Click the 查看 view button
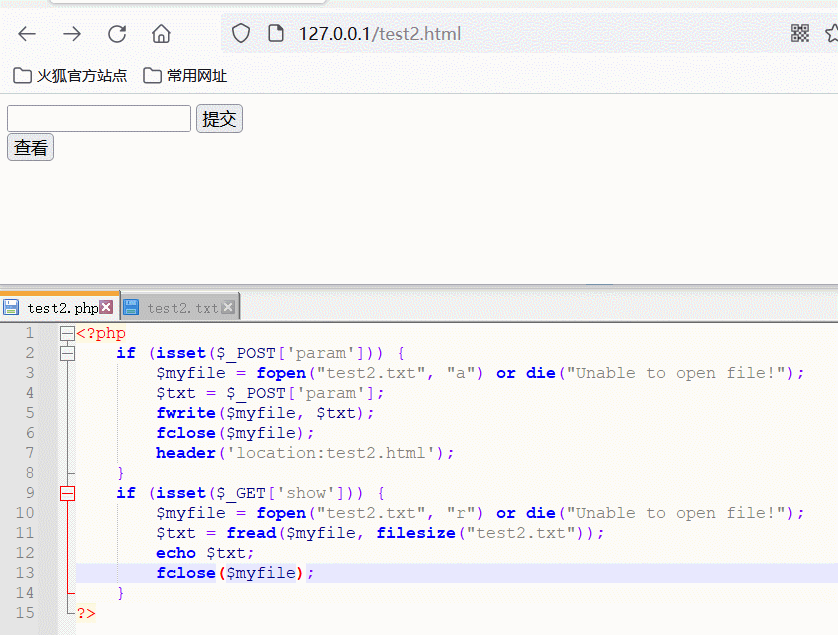 (30, 148)
